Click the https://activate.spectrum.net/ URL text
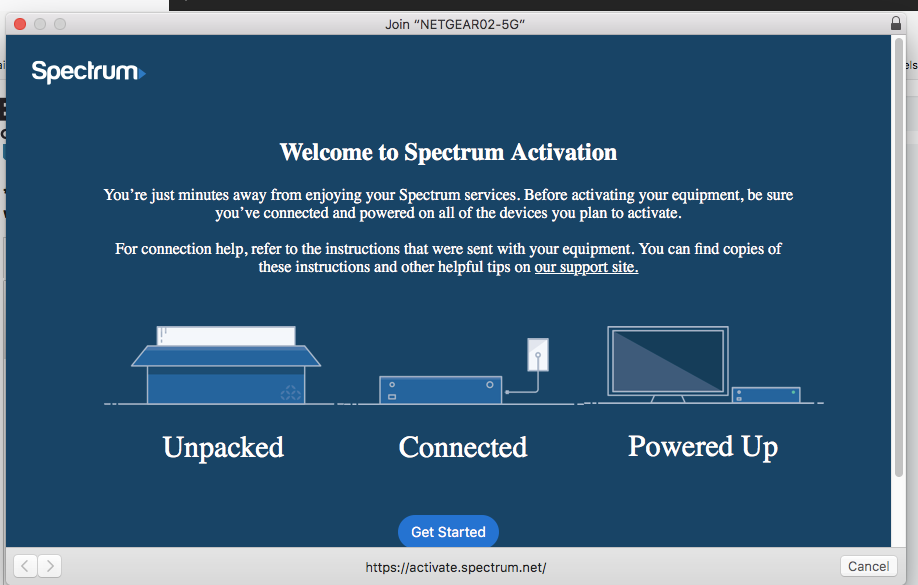 pyautogui.click(x=455, y=567)
